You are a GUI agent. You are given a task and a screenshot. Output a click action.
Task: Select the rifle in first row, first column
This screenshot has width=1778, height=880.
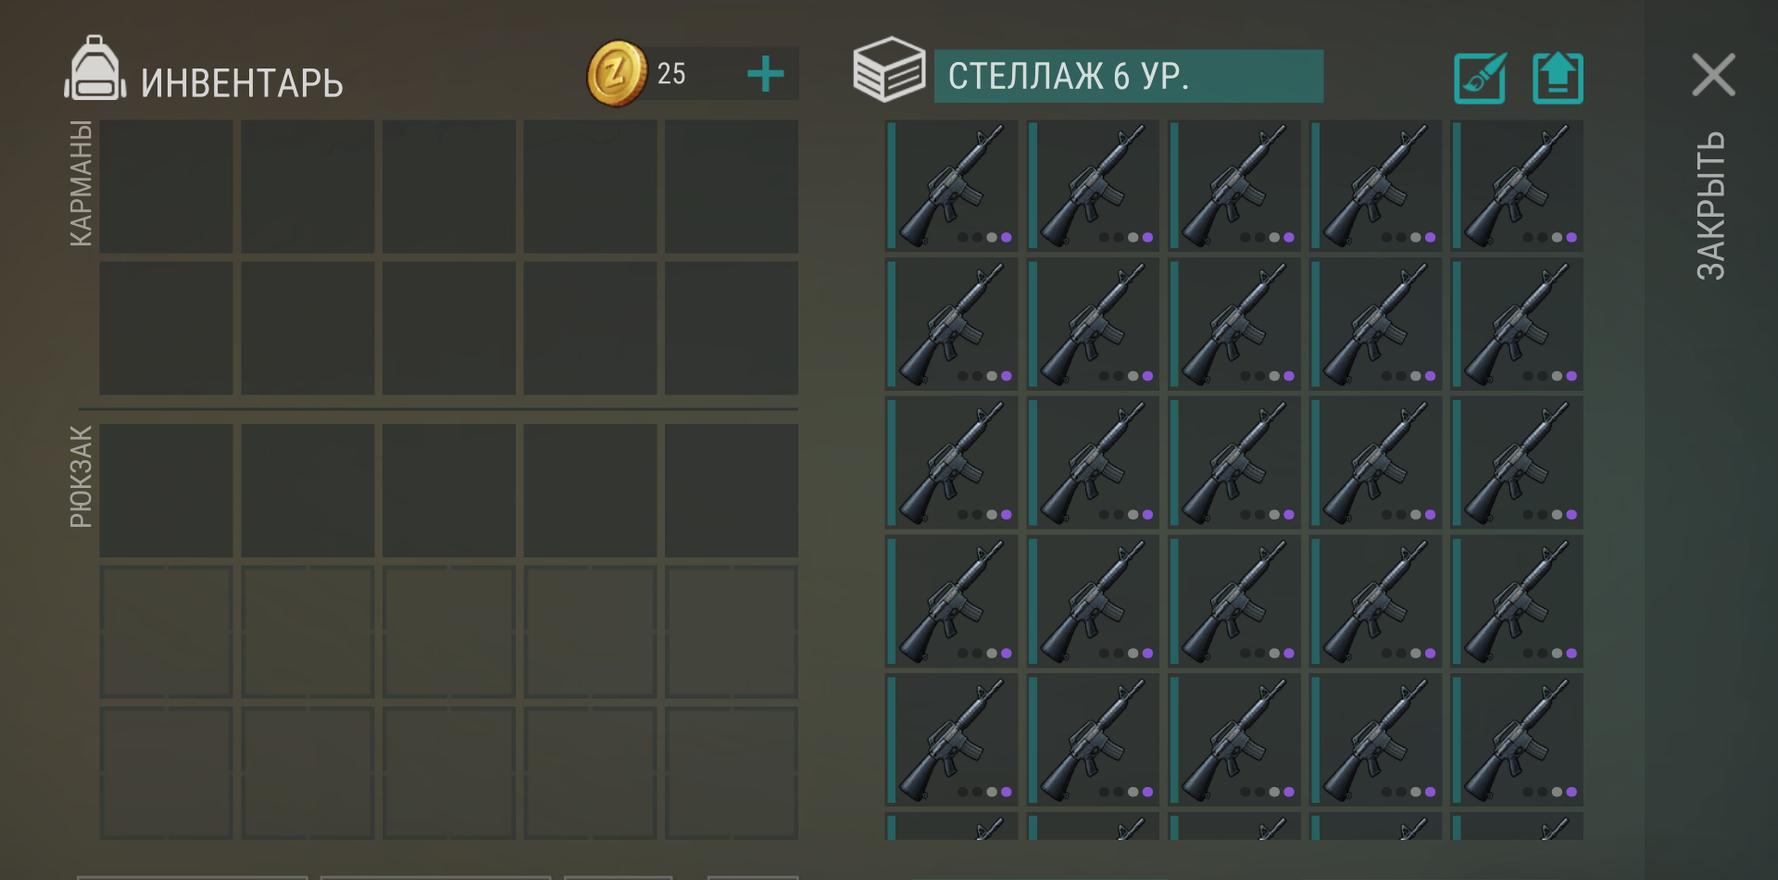952,185
